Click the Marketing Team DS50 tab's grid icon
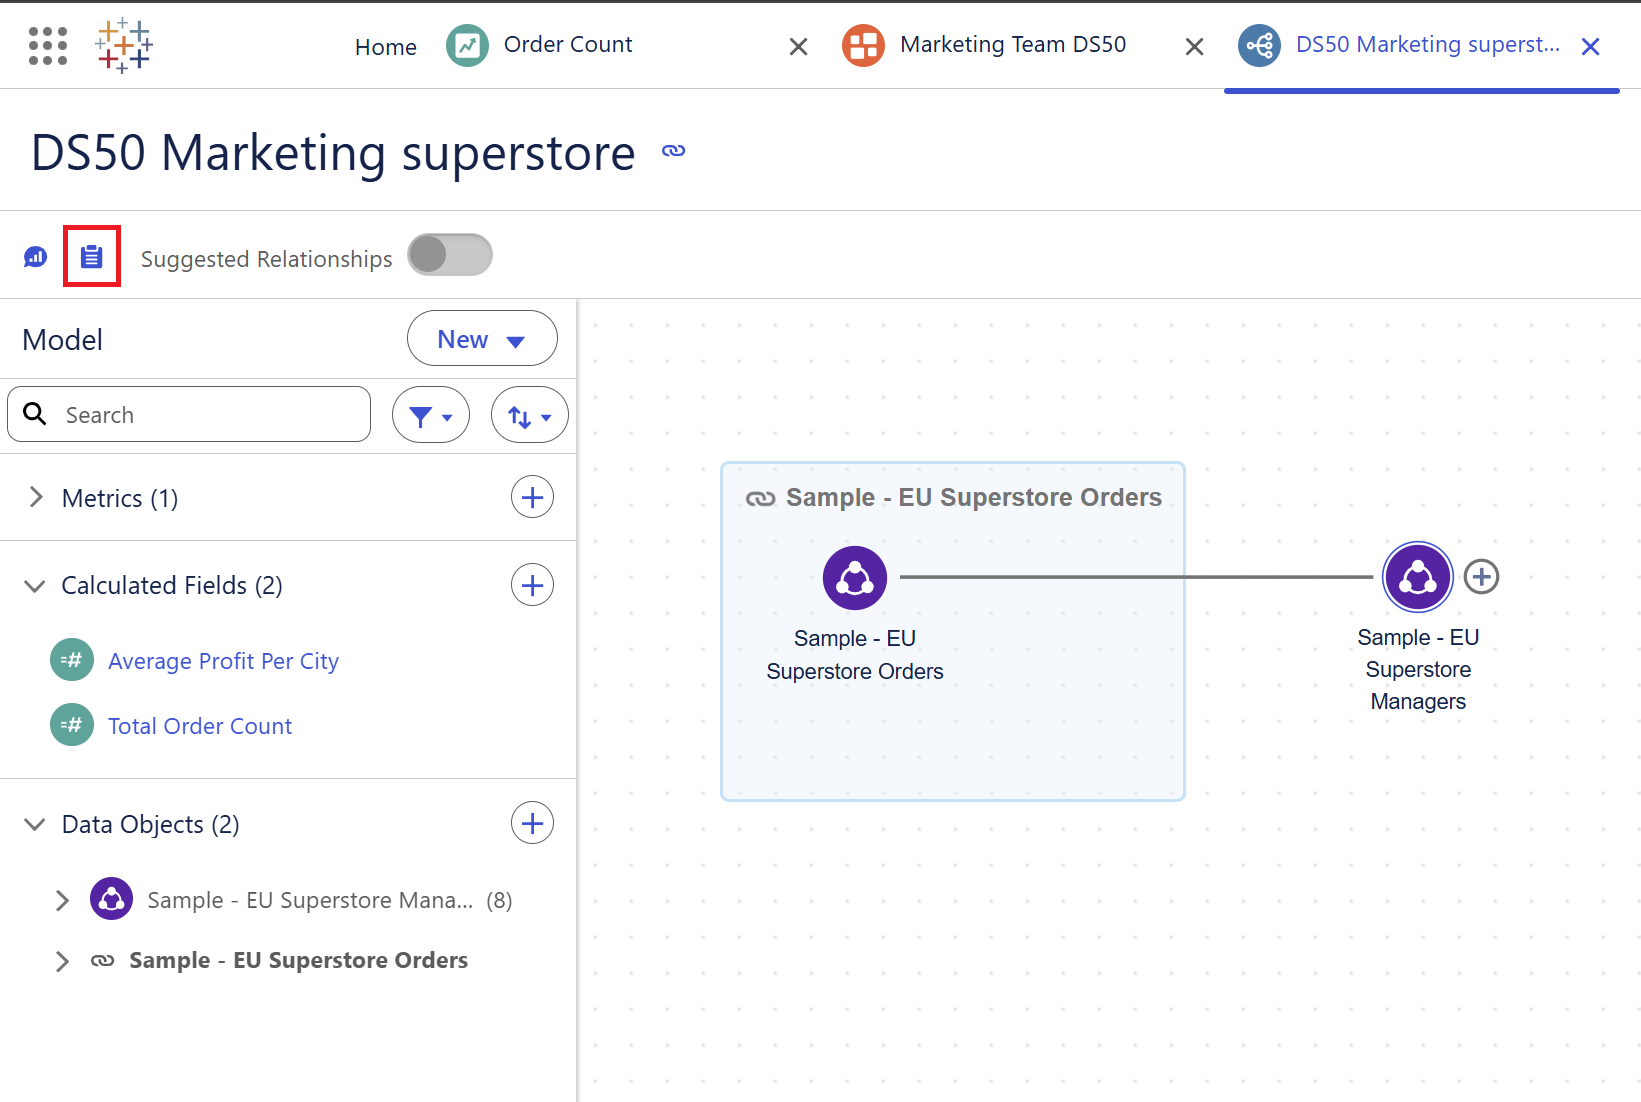This screenshot has width=1641, height=1102. tap(863, 46)
